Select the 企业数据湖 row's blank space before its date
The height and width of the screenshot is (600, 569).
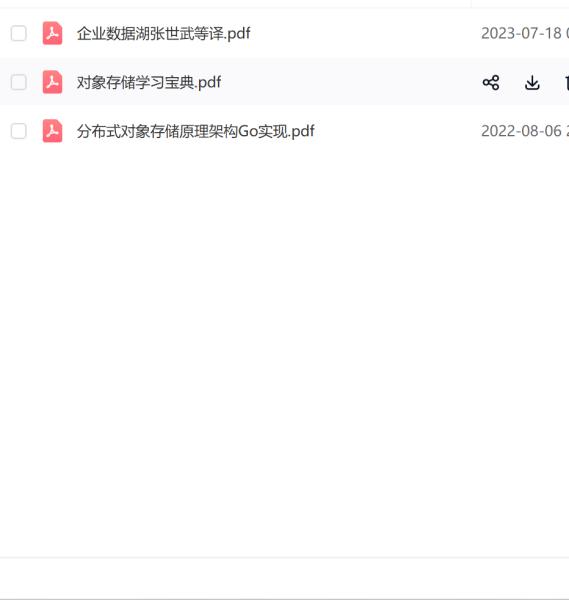point(364,34)
